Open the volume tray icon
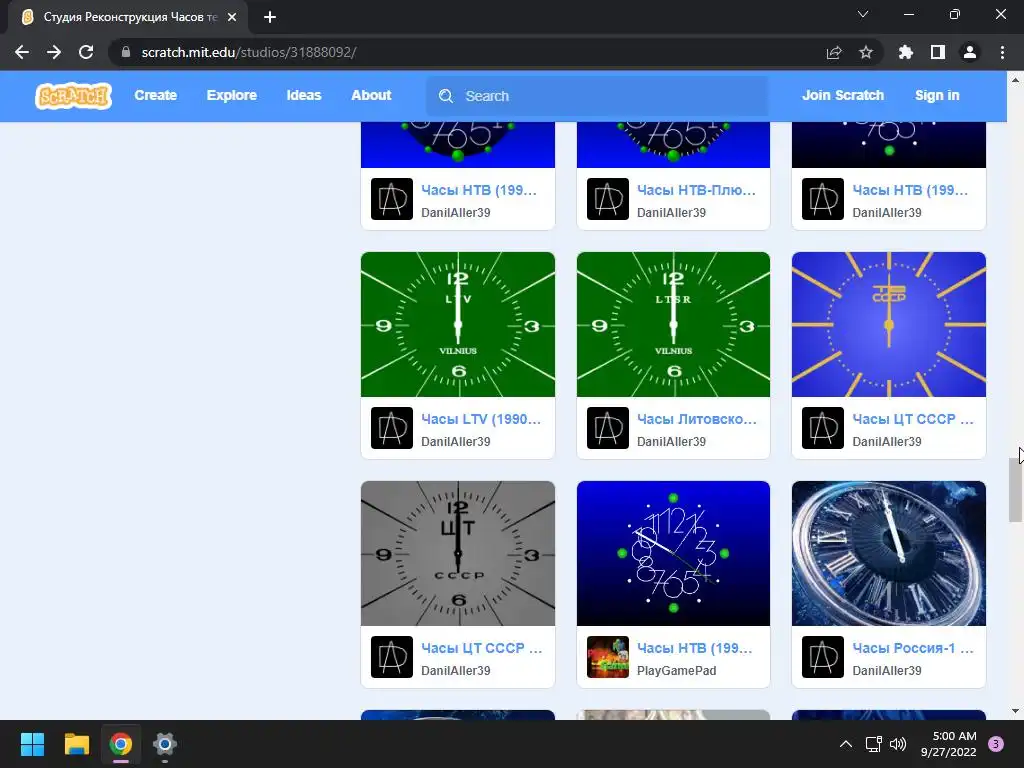The height and width of the screenshot is (768, 1024). 898,744
